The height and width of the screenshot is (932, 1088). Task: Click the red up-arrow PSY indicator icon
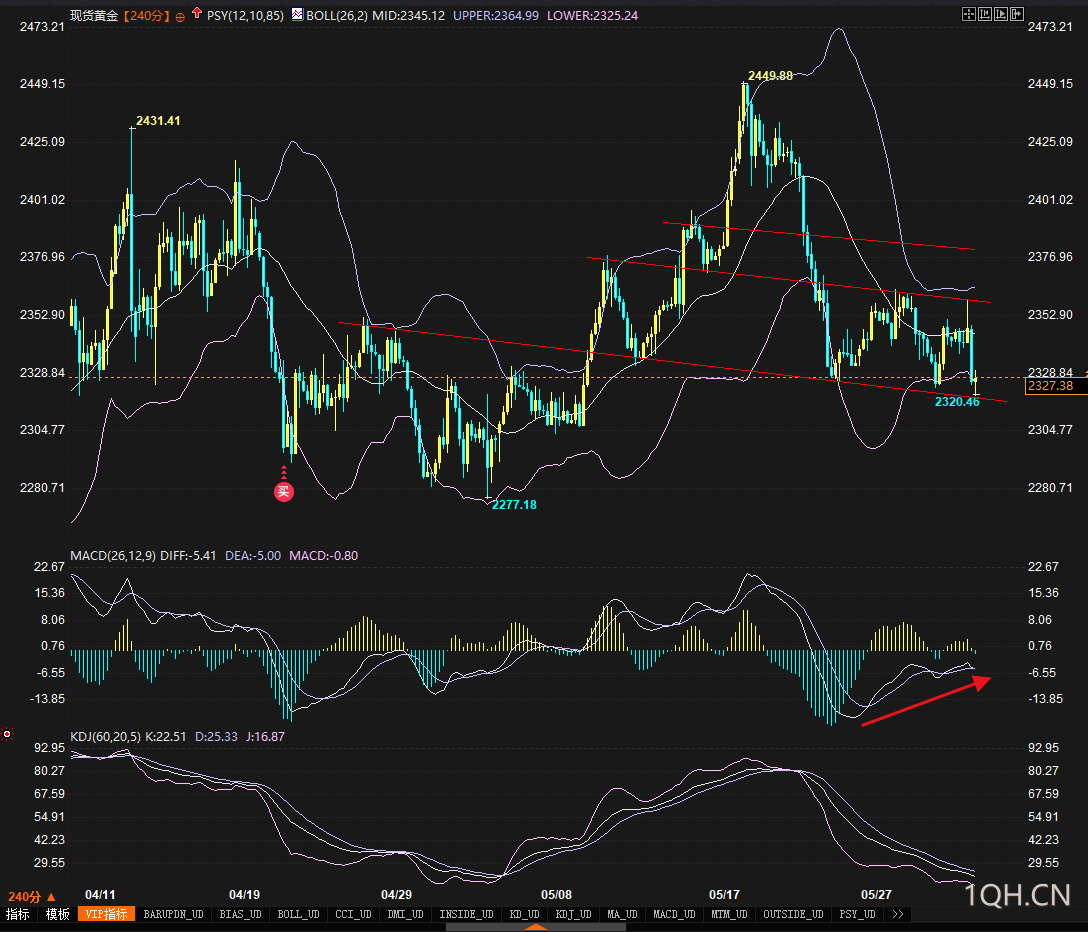click(197, 13)
